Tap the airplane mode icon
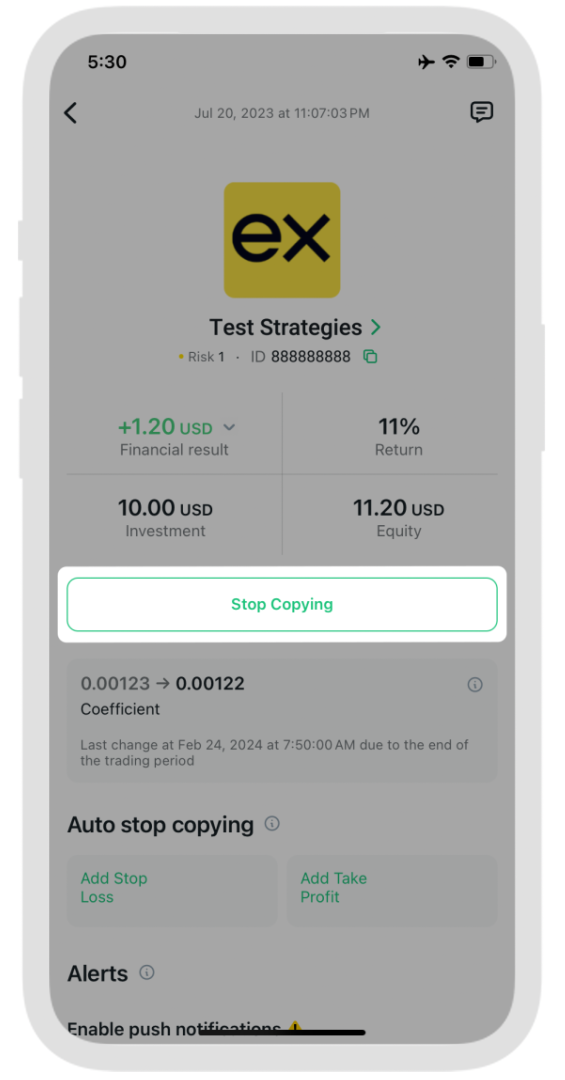565x1080 pixels. 427,62
